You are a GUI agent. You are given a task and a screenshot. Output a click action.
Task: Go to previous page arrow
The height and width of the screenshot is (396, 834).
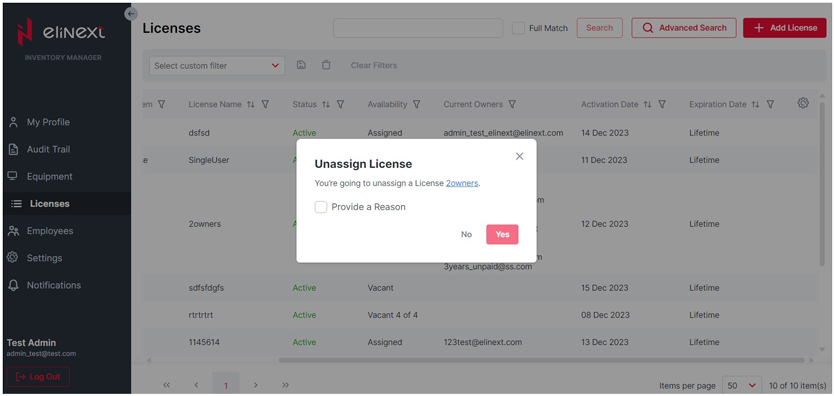196,385
